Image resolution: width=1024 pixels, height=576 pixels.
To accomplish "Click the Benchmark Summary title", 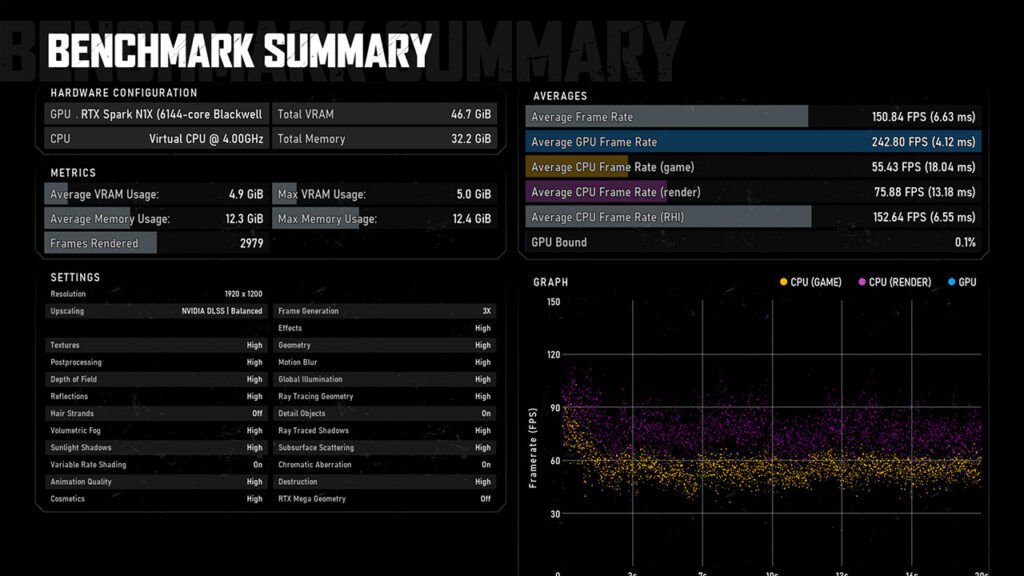I will pos(239,51).
